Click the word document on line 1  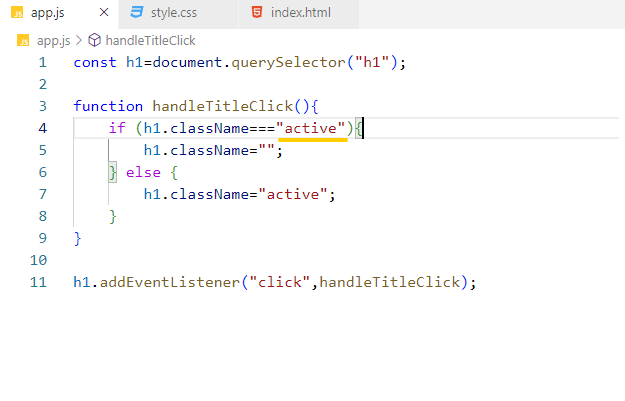point(187,63)
